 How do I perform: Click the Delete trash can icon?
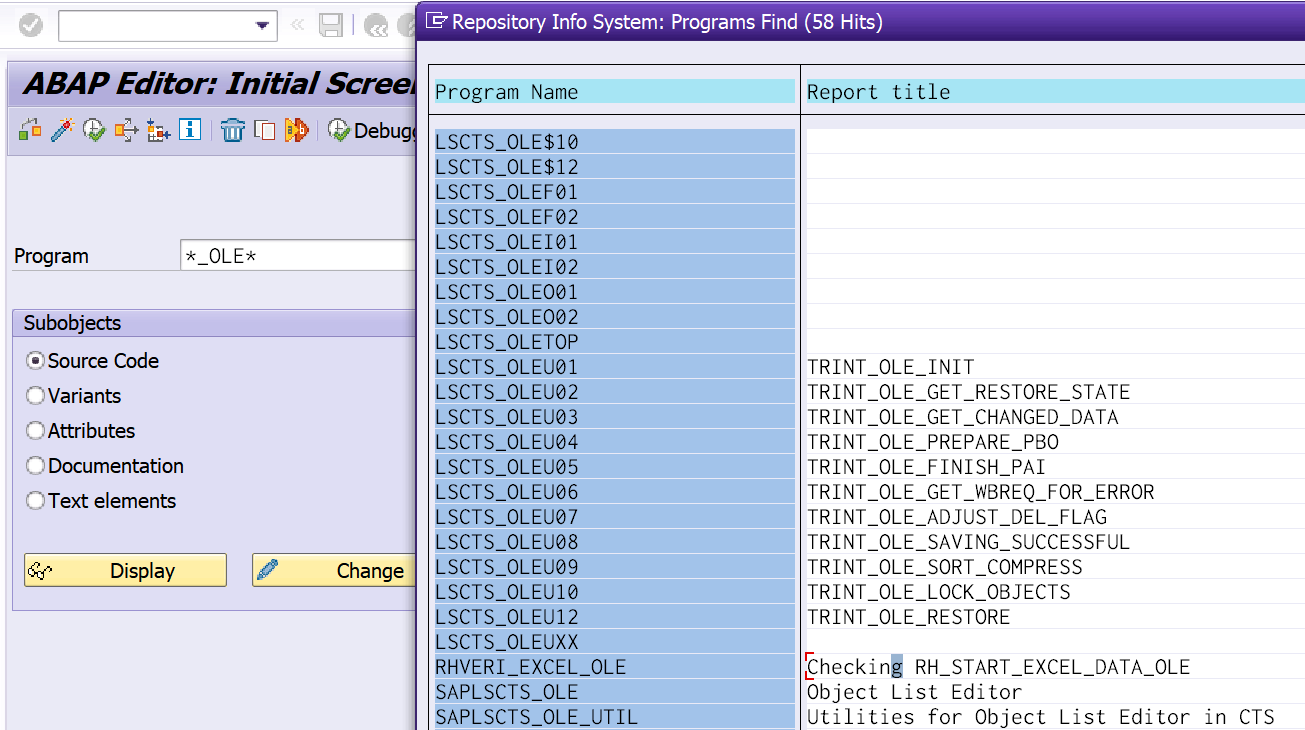(233, 130)
